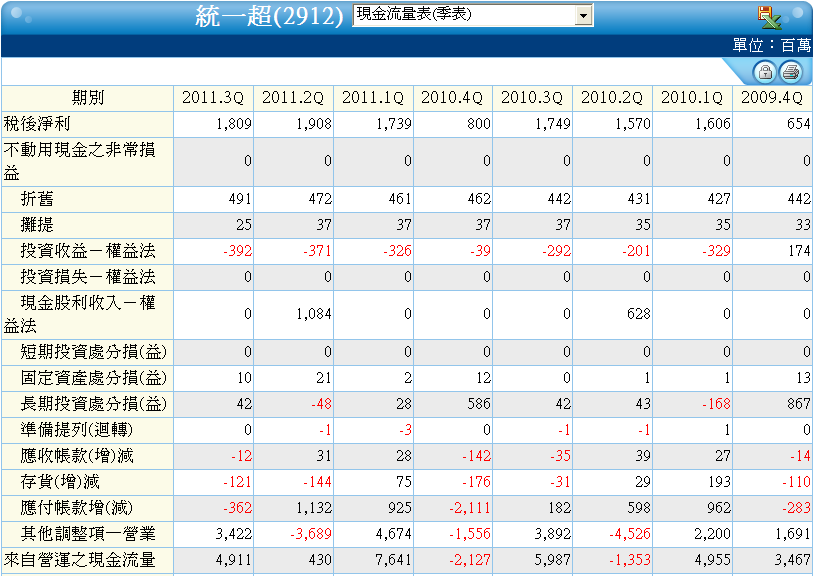Click the -1,353 operating cash flow value
814x576 pixels.
tap(630, 560)
